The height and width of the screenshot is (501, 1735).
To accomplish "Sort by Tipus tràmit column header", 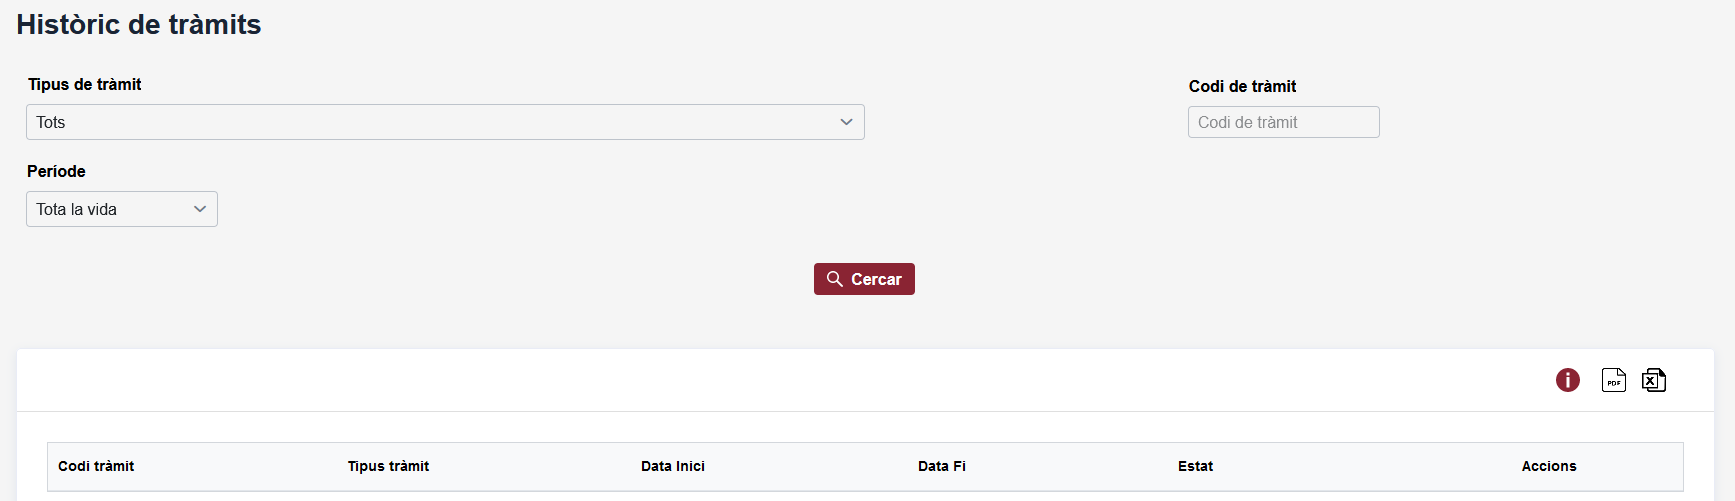I will coord(388,466).
